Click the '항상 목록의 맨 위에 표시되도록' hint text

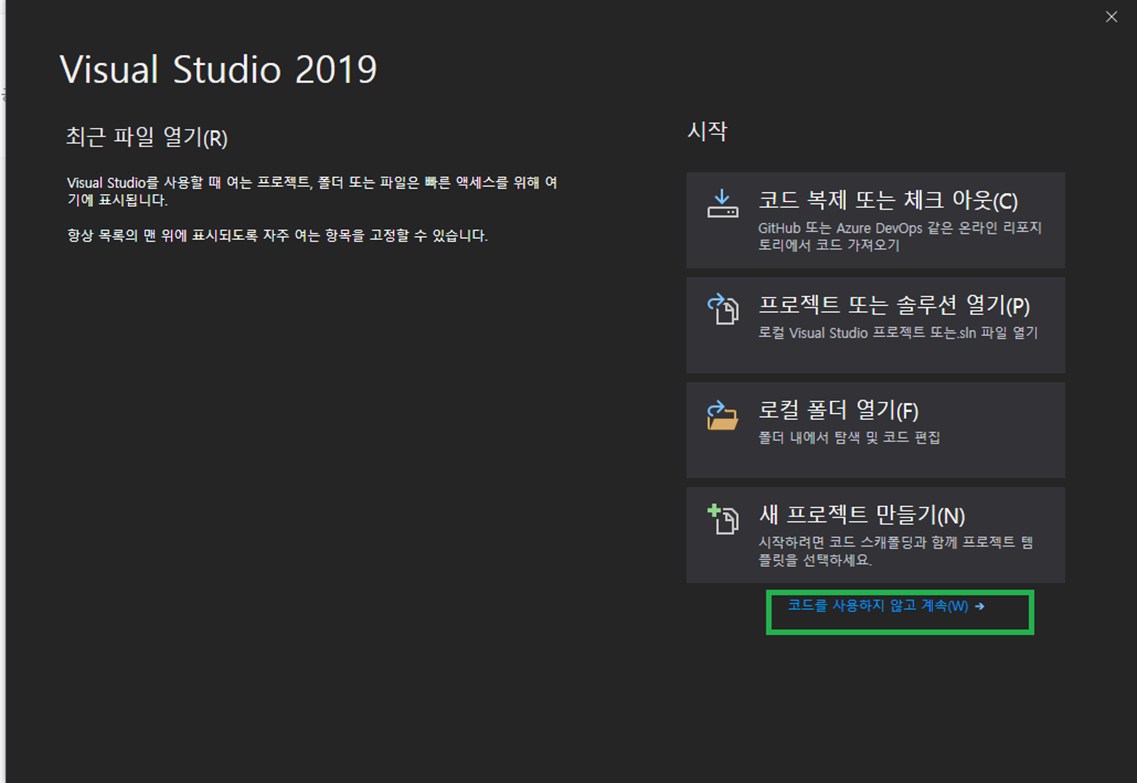tap(278, 236)
